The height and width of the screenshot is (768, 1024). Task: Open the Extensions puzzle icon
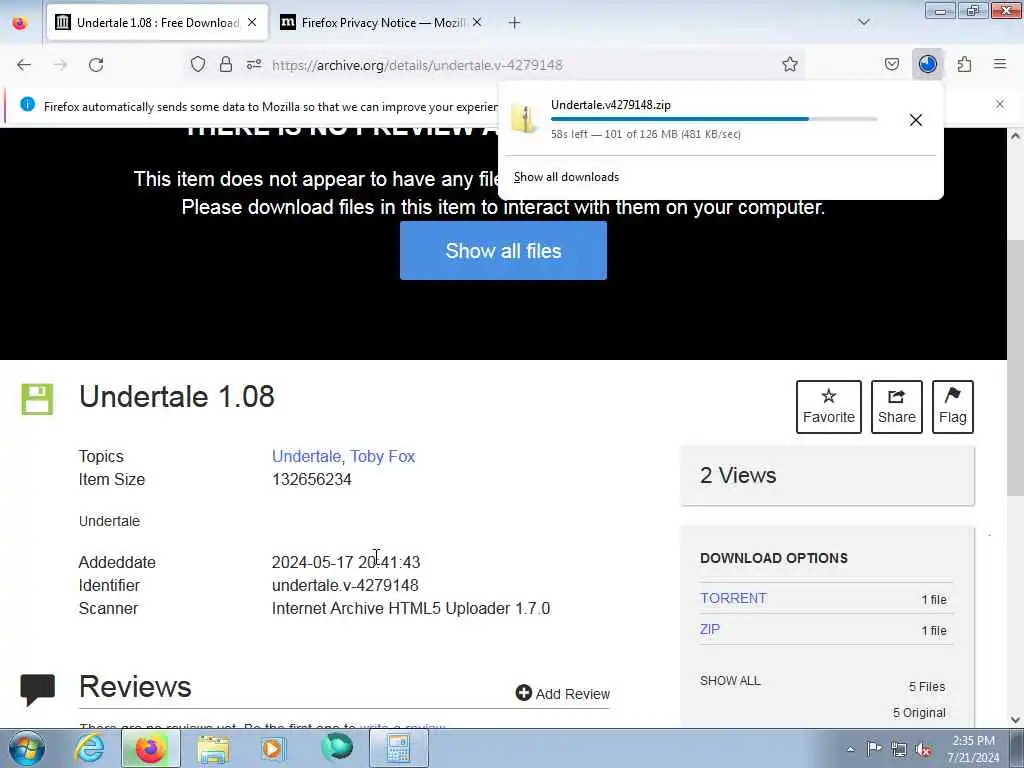964,64
